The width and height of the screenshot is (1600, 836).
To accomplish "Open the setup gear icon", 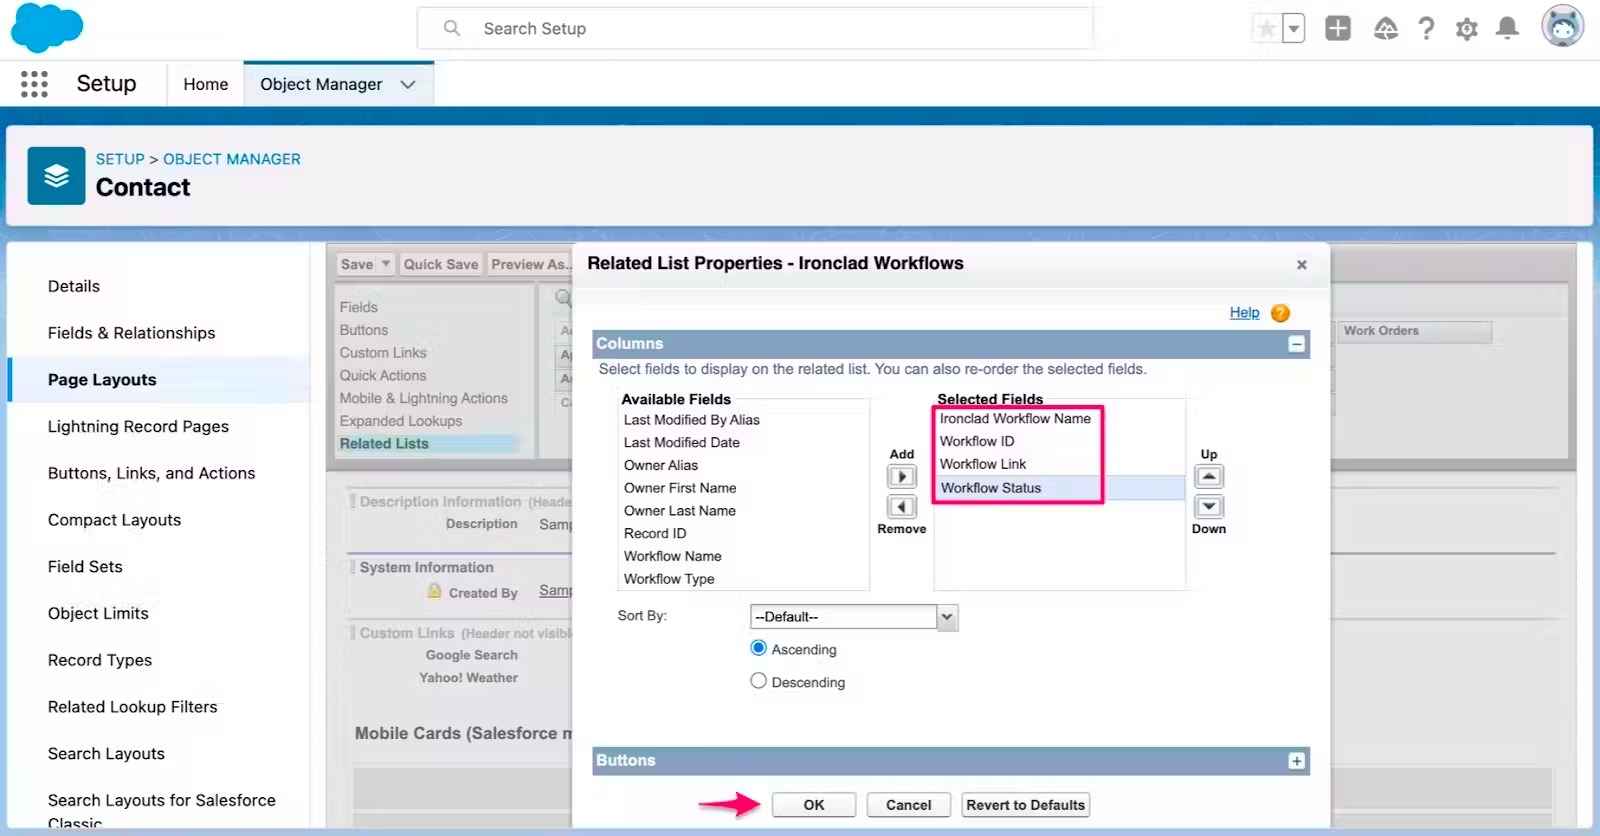I will [1467, 29].
